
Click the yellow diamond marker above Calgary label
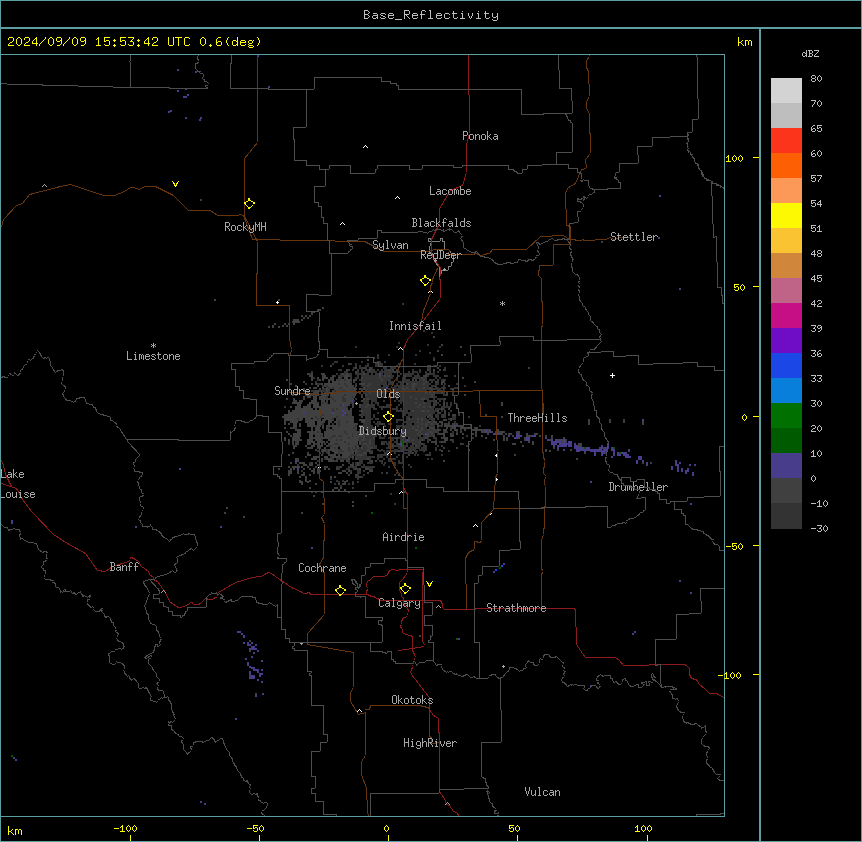(x=405, y=589)
